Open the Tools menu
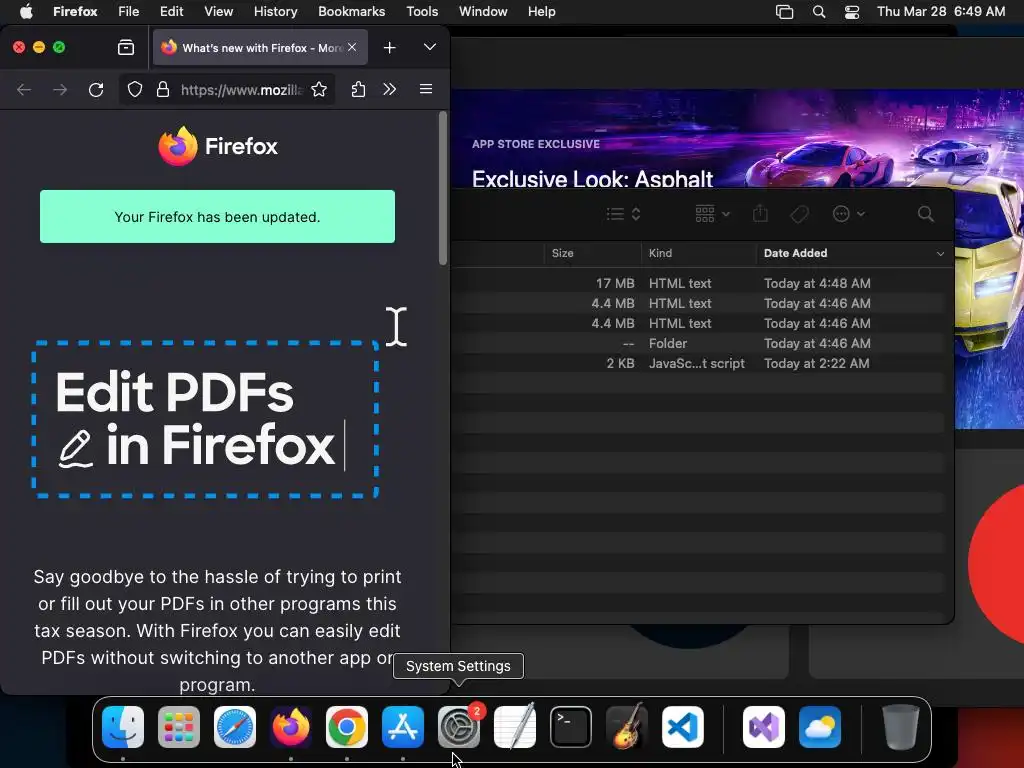This screenshot has width=1024, height=768. click(x=422, y=12)
